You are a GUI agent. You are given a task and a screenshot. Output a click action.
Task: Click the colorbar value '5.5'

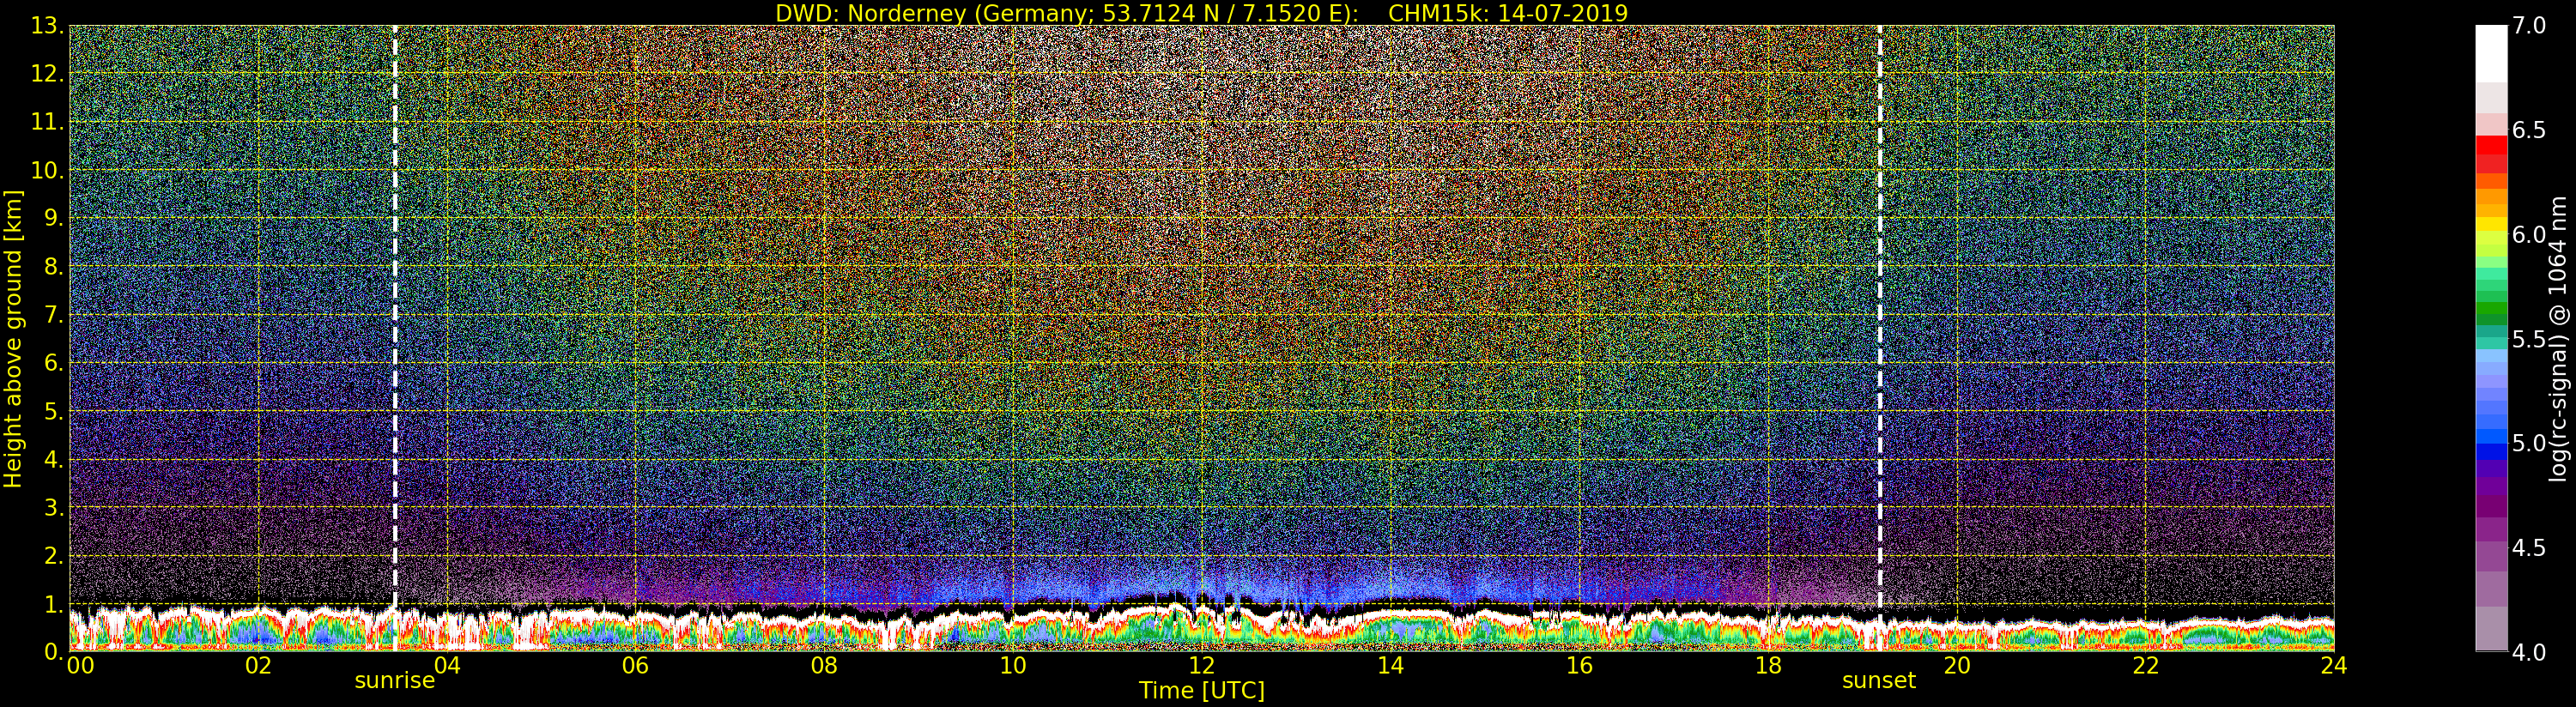pos(2529,339)
